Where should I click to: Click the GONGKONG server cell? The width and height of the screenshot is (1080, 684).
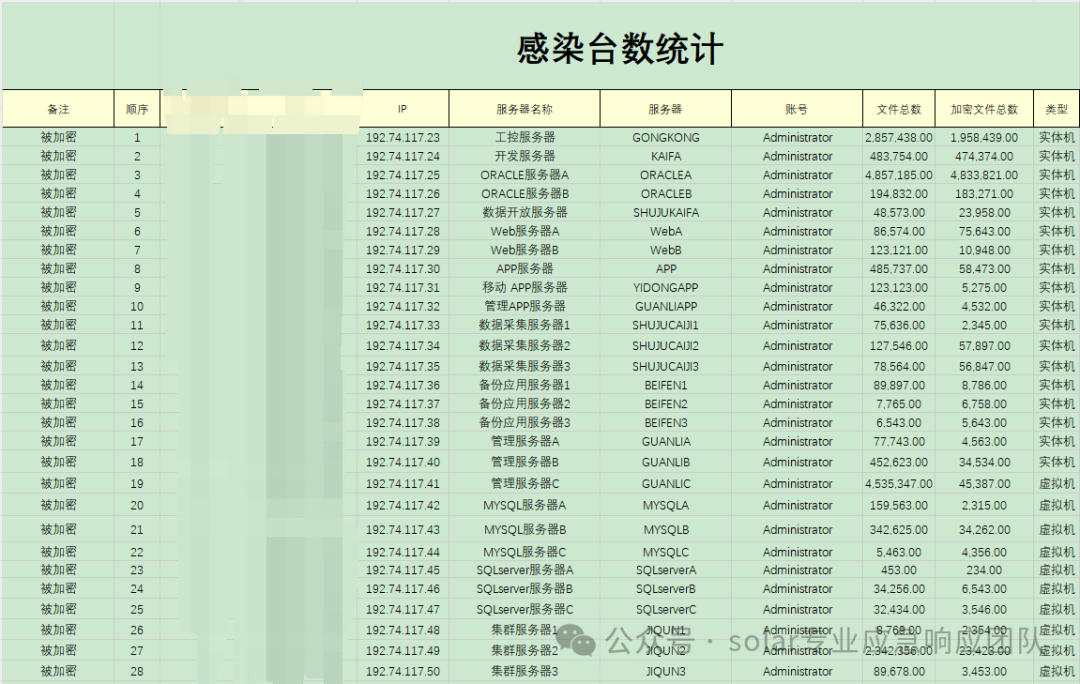(666, 137)
